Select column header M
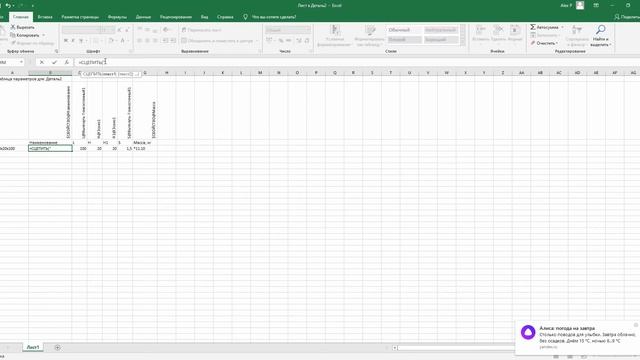 click(260, 73)
